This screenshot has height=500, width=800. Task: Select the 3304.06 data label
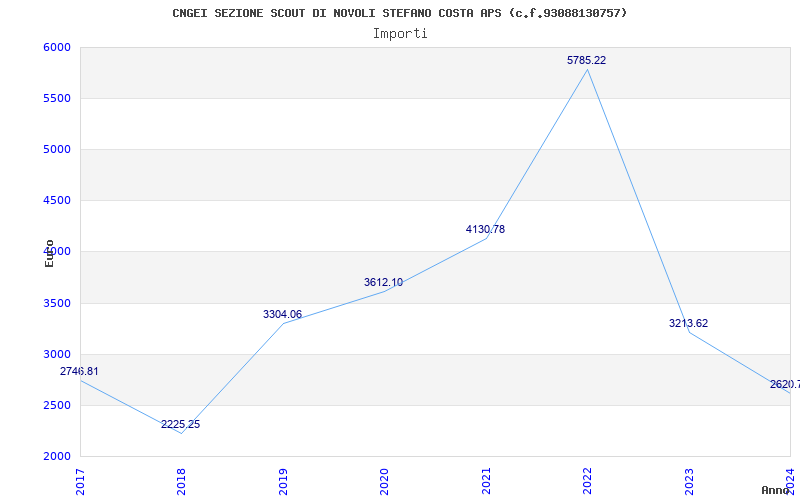[x=282, y=314]
